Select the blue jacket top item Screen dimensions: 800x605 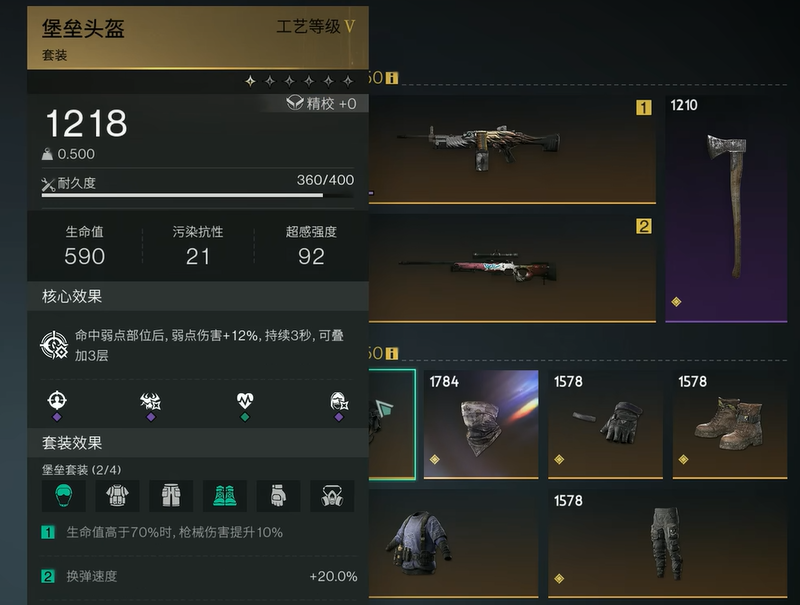click(453, 544)
